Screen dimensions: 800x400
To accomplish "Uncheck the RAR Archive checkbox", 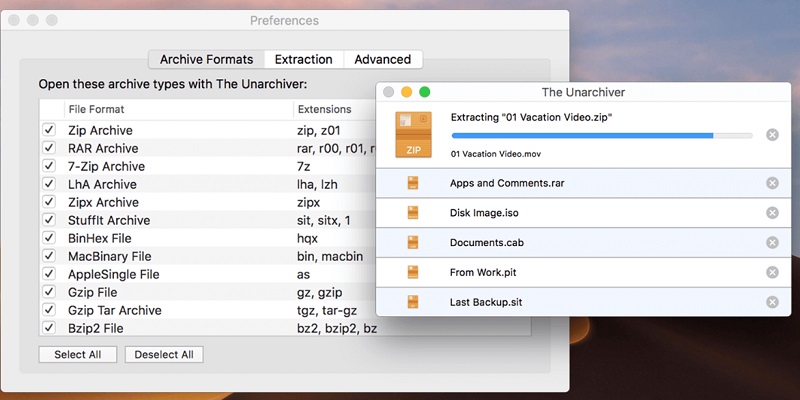I will coord(49,148).
